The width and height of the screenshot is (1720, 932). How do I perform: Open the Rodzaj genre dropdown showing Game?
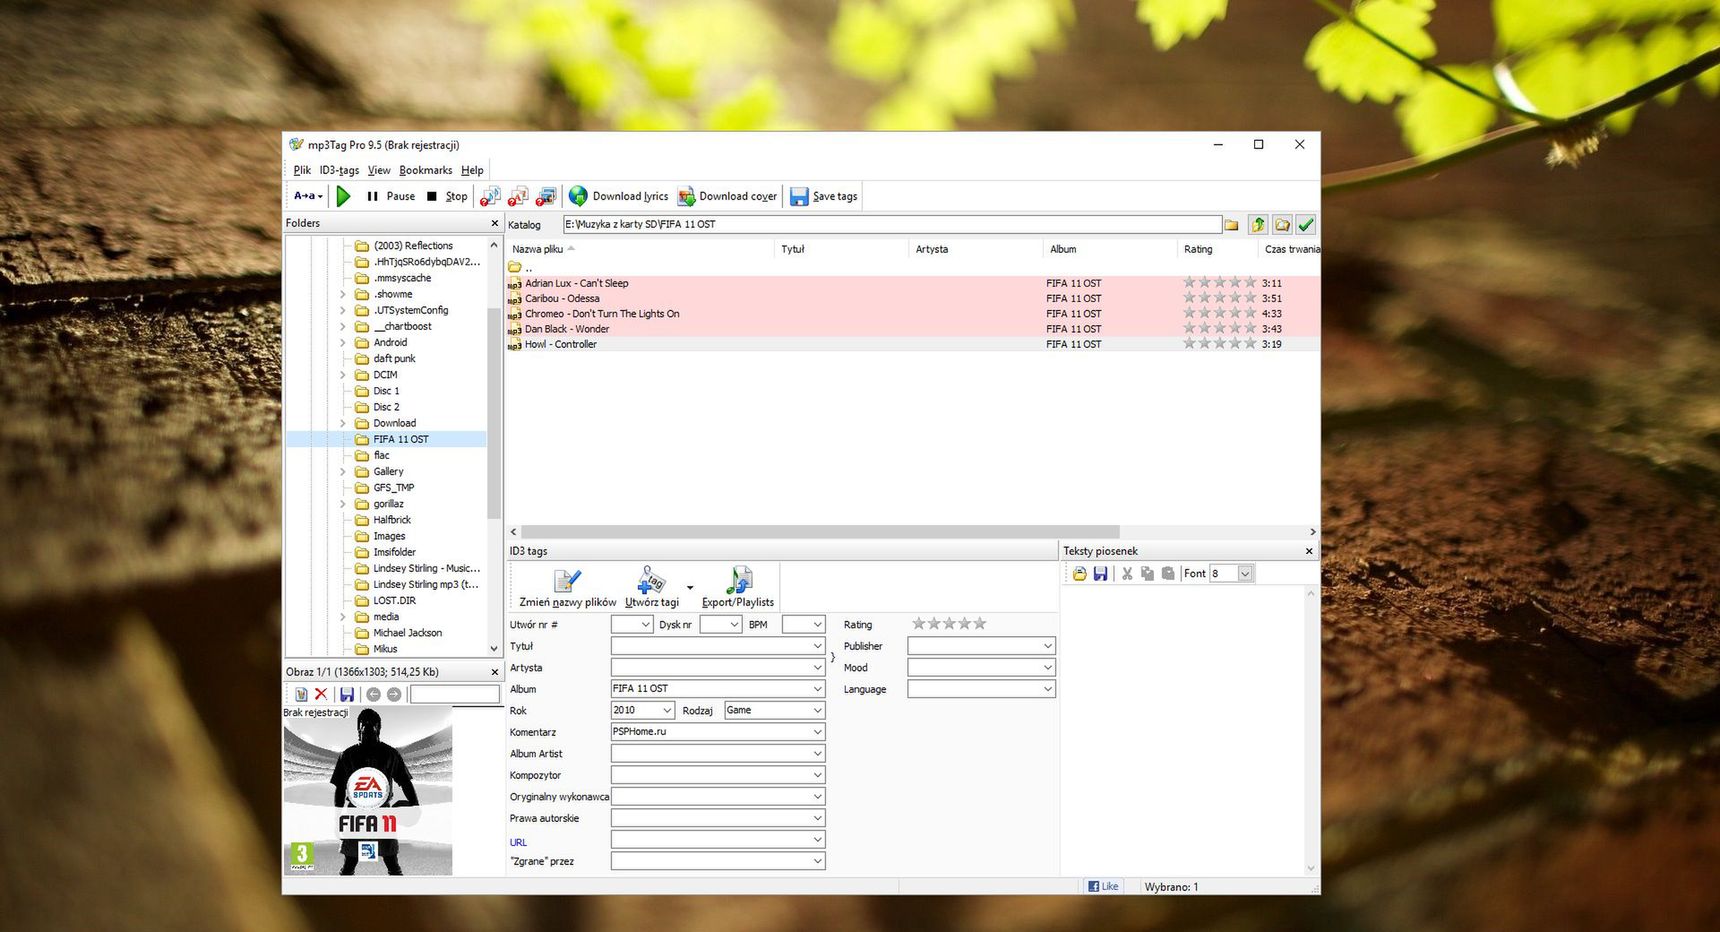(817, 711)
